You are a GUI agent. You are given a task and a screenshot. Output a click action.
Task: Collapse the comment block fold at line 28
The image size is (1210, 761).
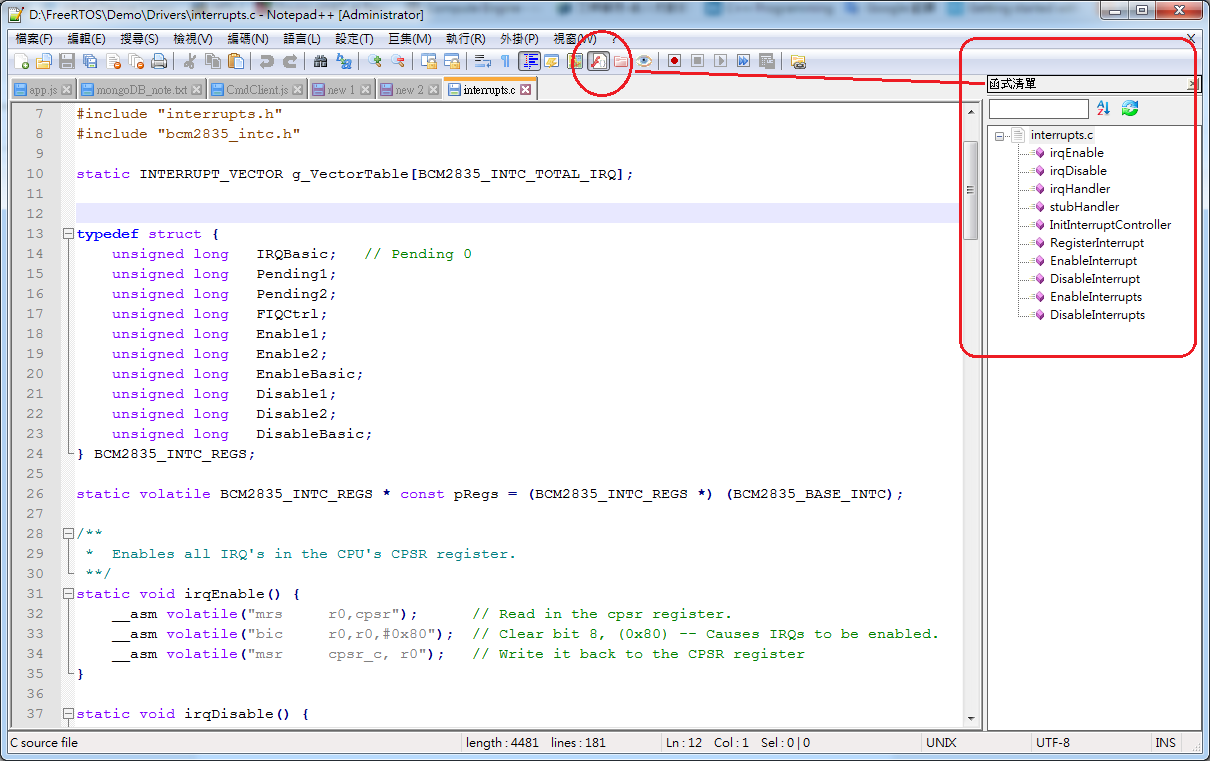point(67,532)
